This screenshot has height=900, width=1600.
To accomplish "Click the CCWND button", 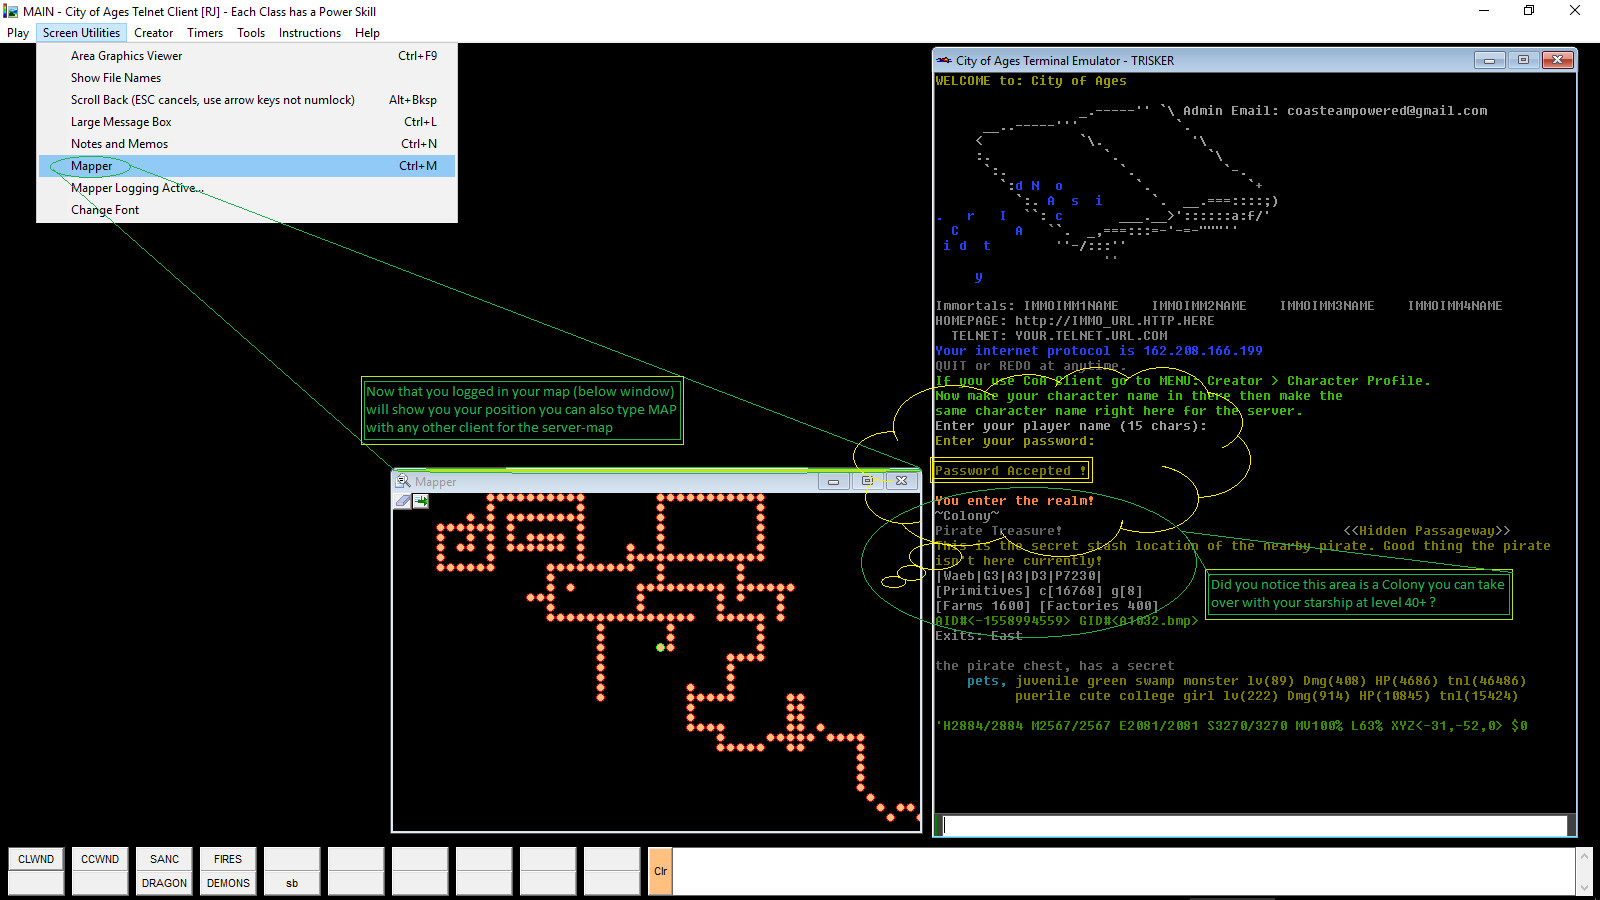I will tap(99, 858).
